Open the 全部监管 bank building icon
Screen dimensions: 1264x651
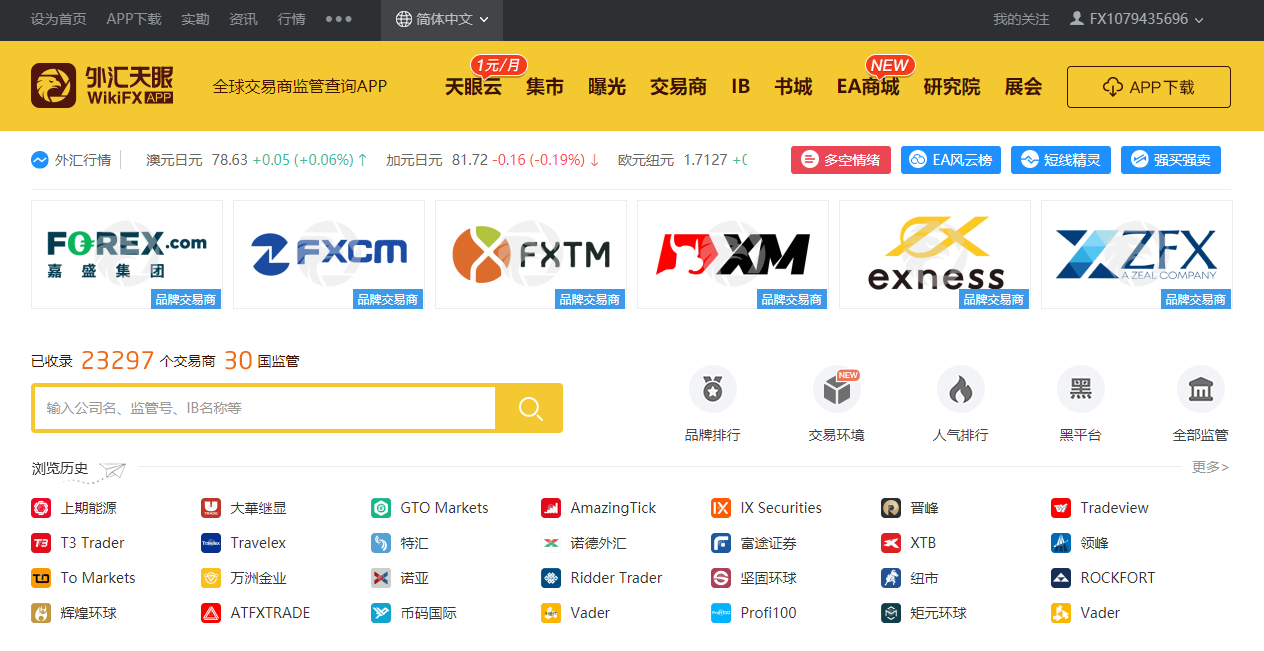[1201, 389]
